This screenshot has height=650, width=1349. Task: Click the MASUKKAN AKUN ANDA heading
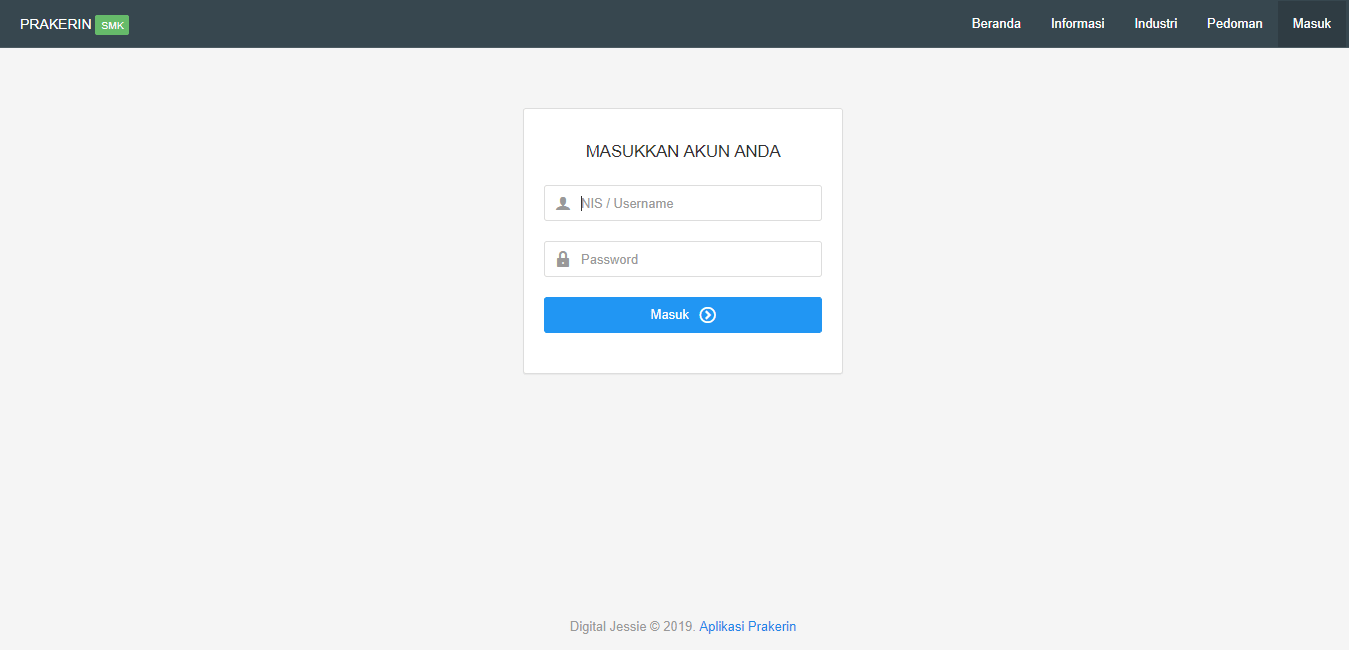[683, 150]
